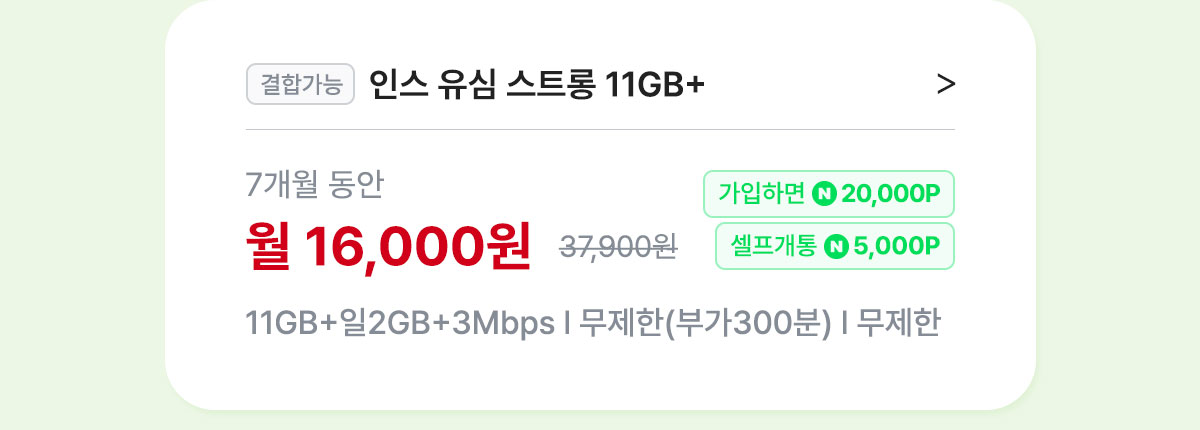The width and height of the screenshot is (1200, 430).
Task: Click the 20,000P point amount
Action: 891,194
